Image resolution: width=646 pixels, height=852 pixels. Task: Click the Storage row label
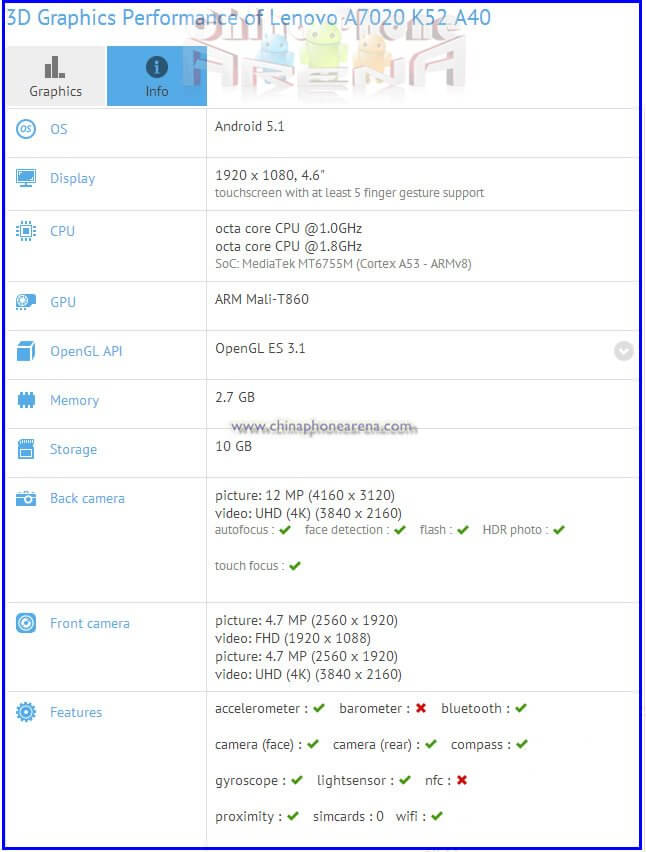point(73,450)
